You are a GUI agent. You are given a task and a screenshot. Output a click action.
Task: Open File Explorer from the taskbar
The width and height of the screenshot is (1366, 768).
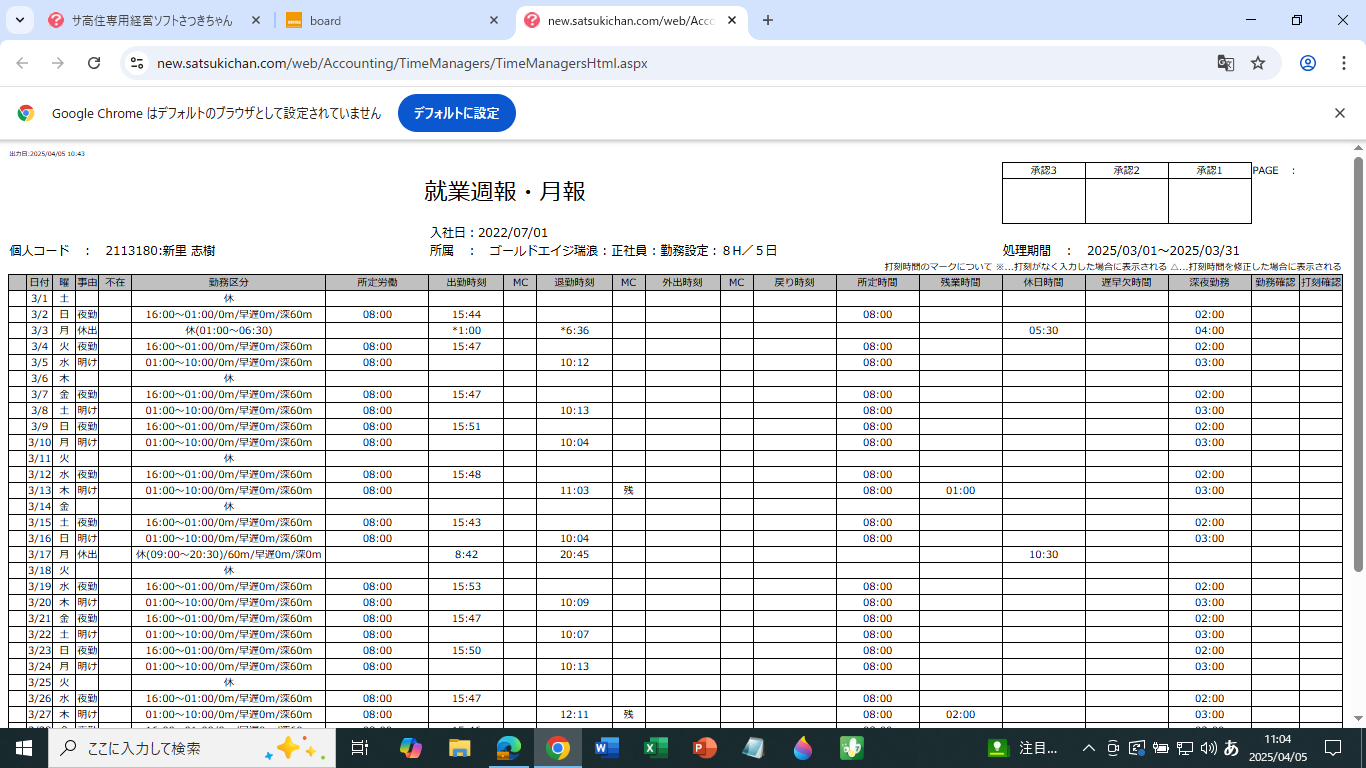point(460,748)
